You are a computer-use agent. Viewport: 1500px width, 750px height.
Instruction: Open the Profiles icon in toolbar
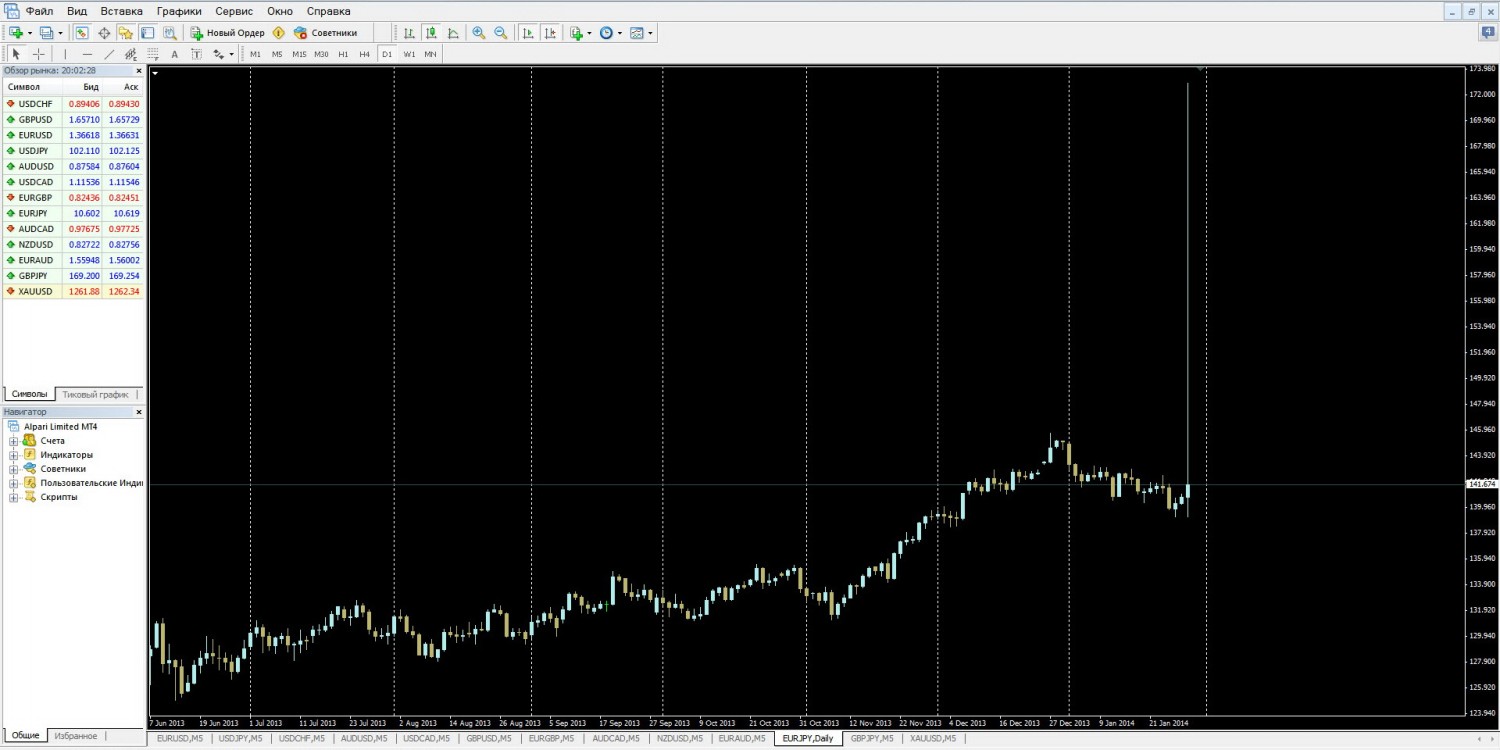click(46, 33)
